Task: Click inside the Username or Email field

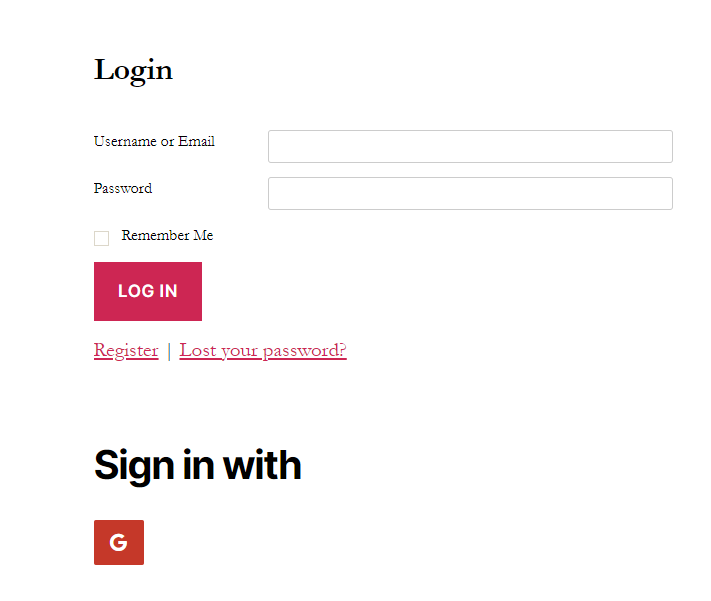Action: tap(470, 147)
